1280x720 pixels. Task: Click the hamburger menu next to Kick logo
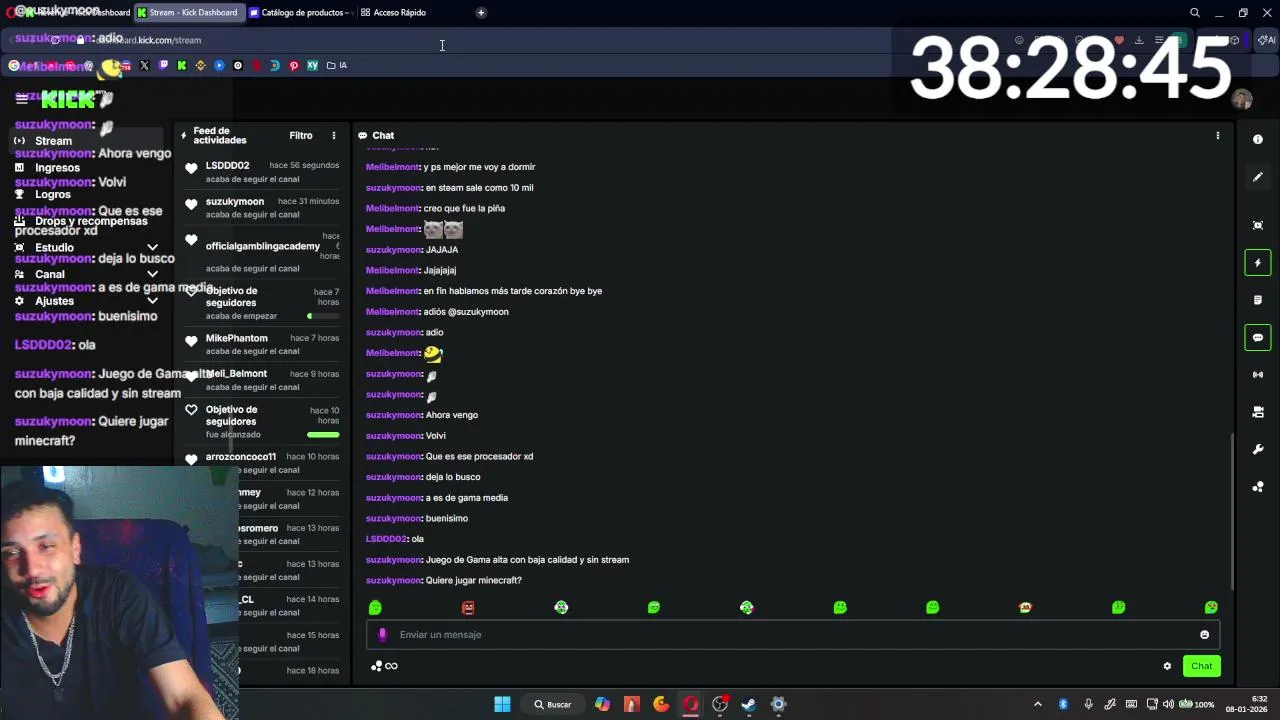[22, 99]
